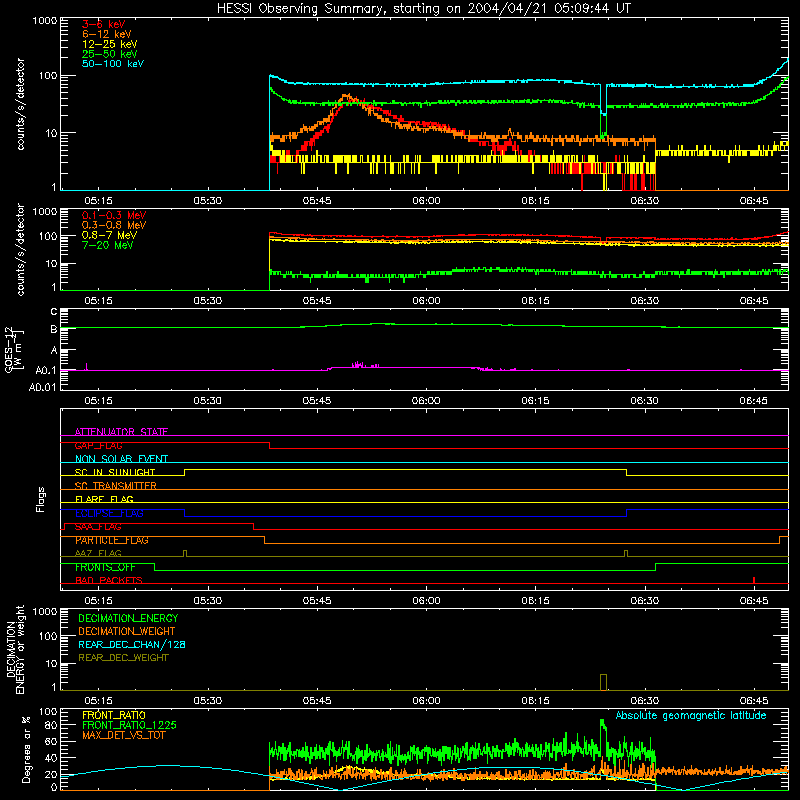Screen dimensions: 800x800
Task: Click the HESSI Observing Summary title text
Action: (424, 8)
